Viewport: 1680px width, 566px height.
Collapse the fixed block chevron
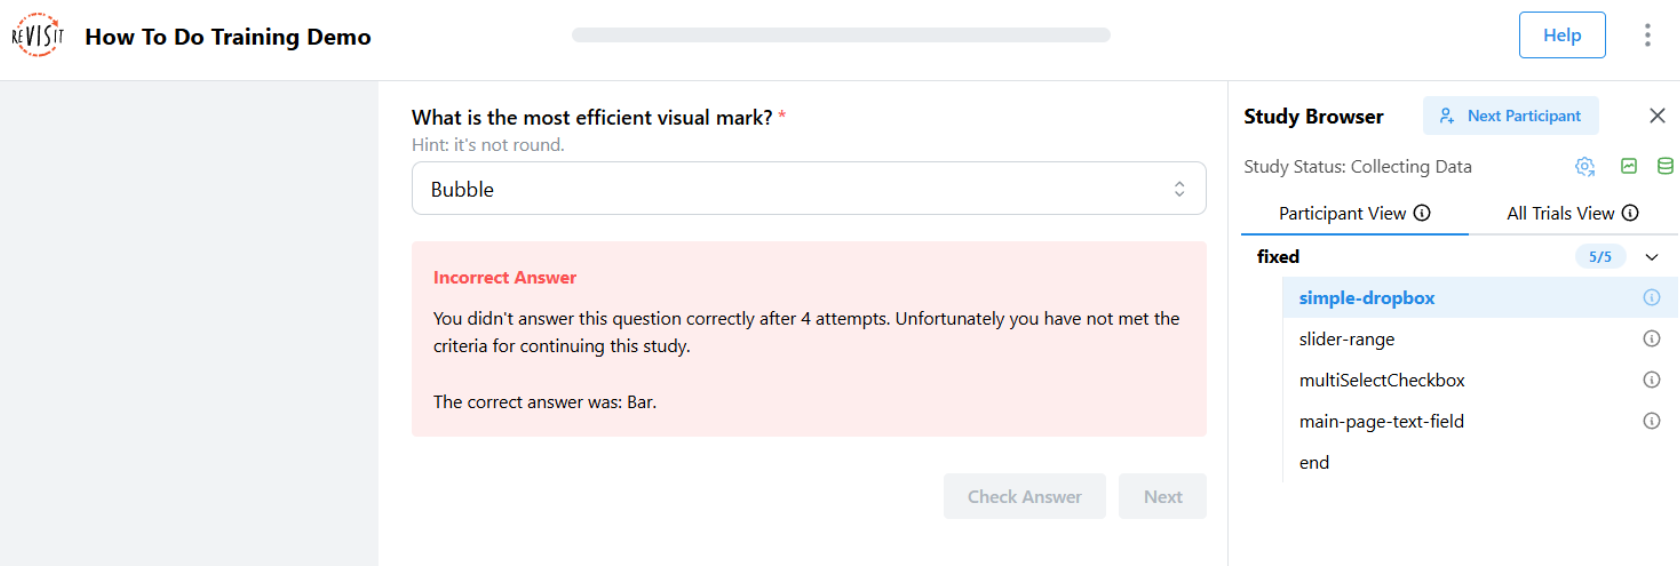tap(1652, 257)
